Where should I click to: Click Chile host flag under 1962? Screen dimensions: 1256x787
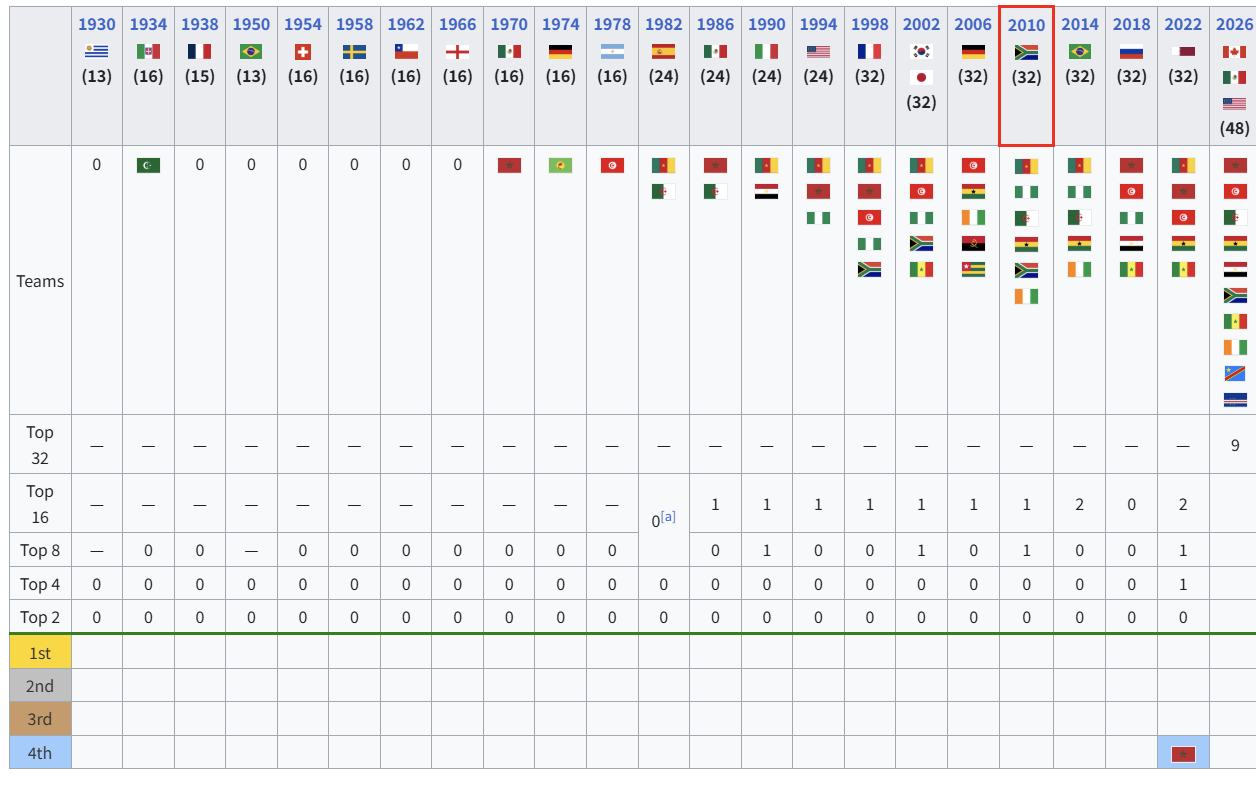click(x=406, y=51)
